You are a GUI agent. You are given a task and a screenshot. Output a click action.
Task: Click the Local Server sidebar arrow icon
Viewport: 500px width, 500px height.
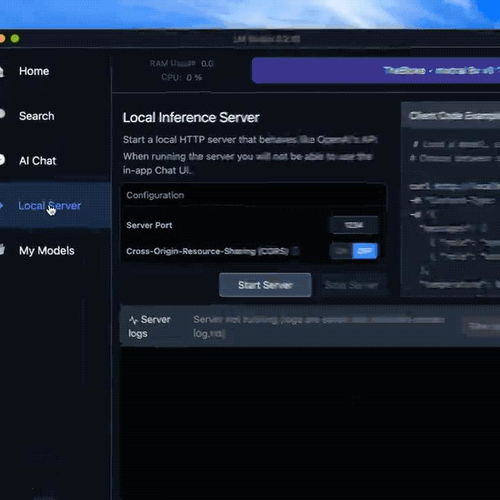point(2,205)
